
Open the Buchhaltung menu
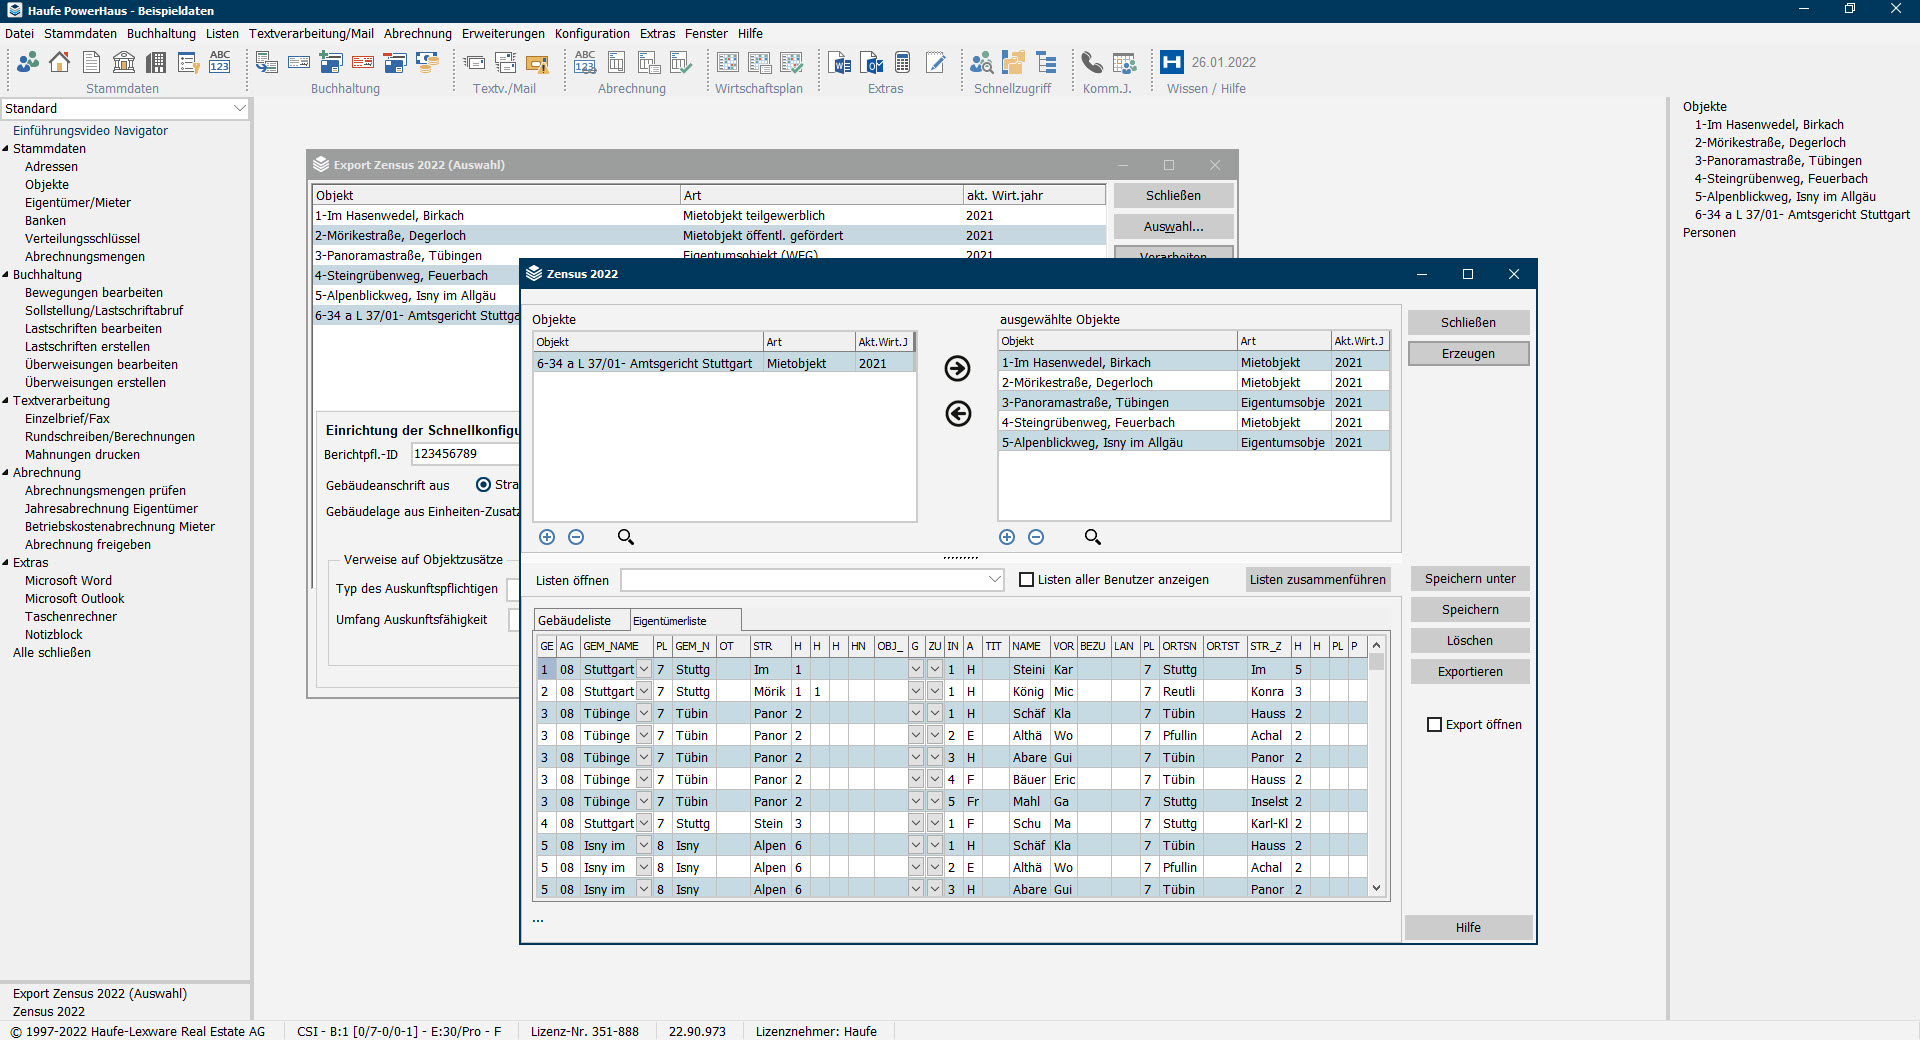[x=161, y=33]
